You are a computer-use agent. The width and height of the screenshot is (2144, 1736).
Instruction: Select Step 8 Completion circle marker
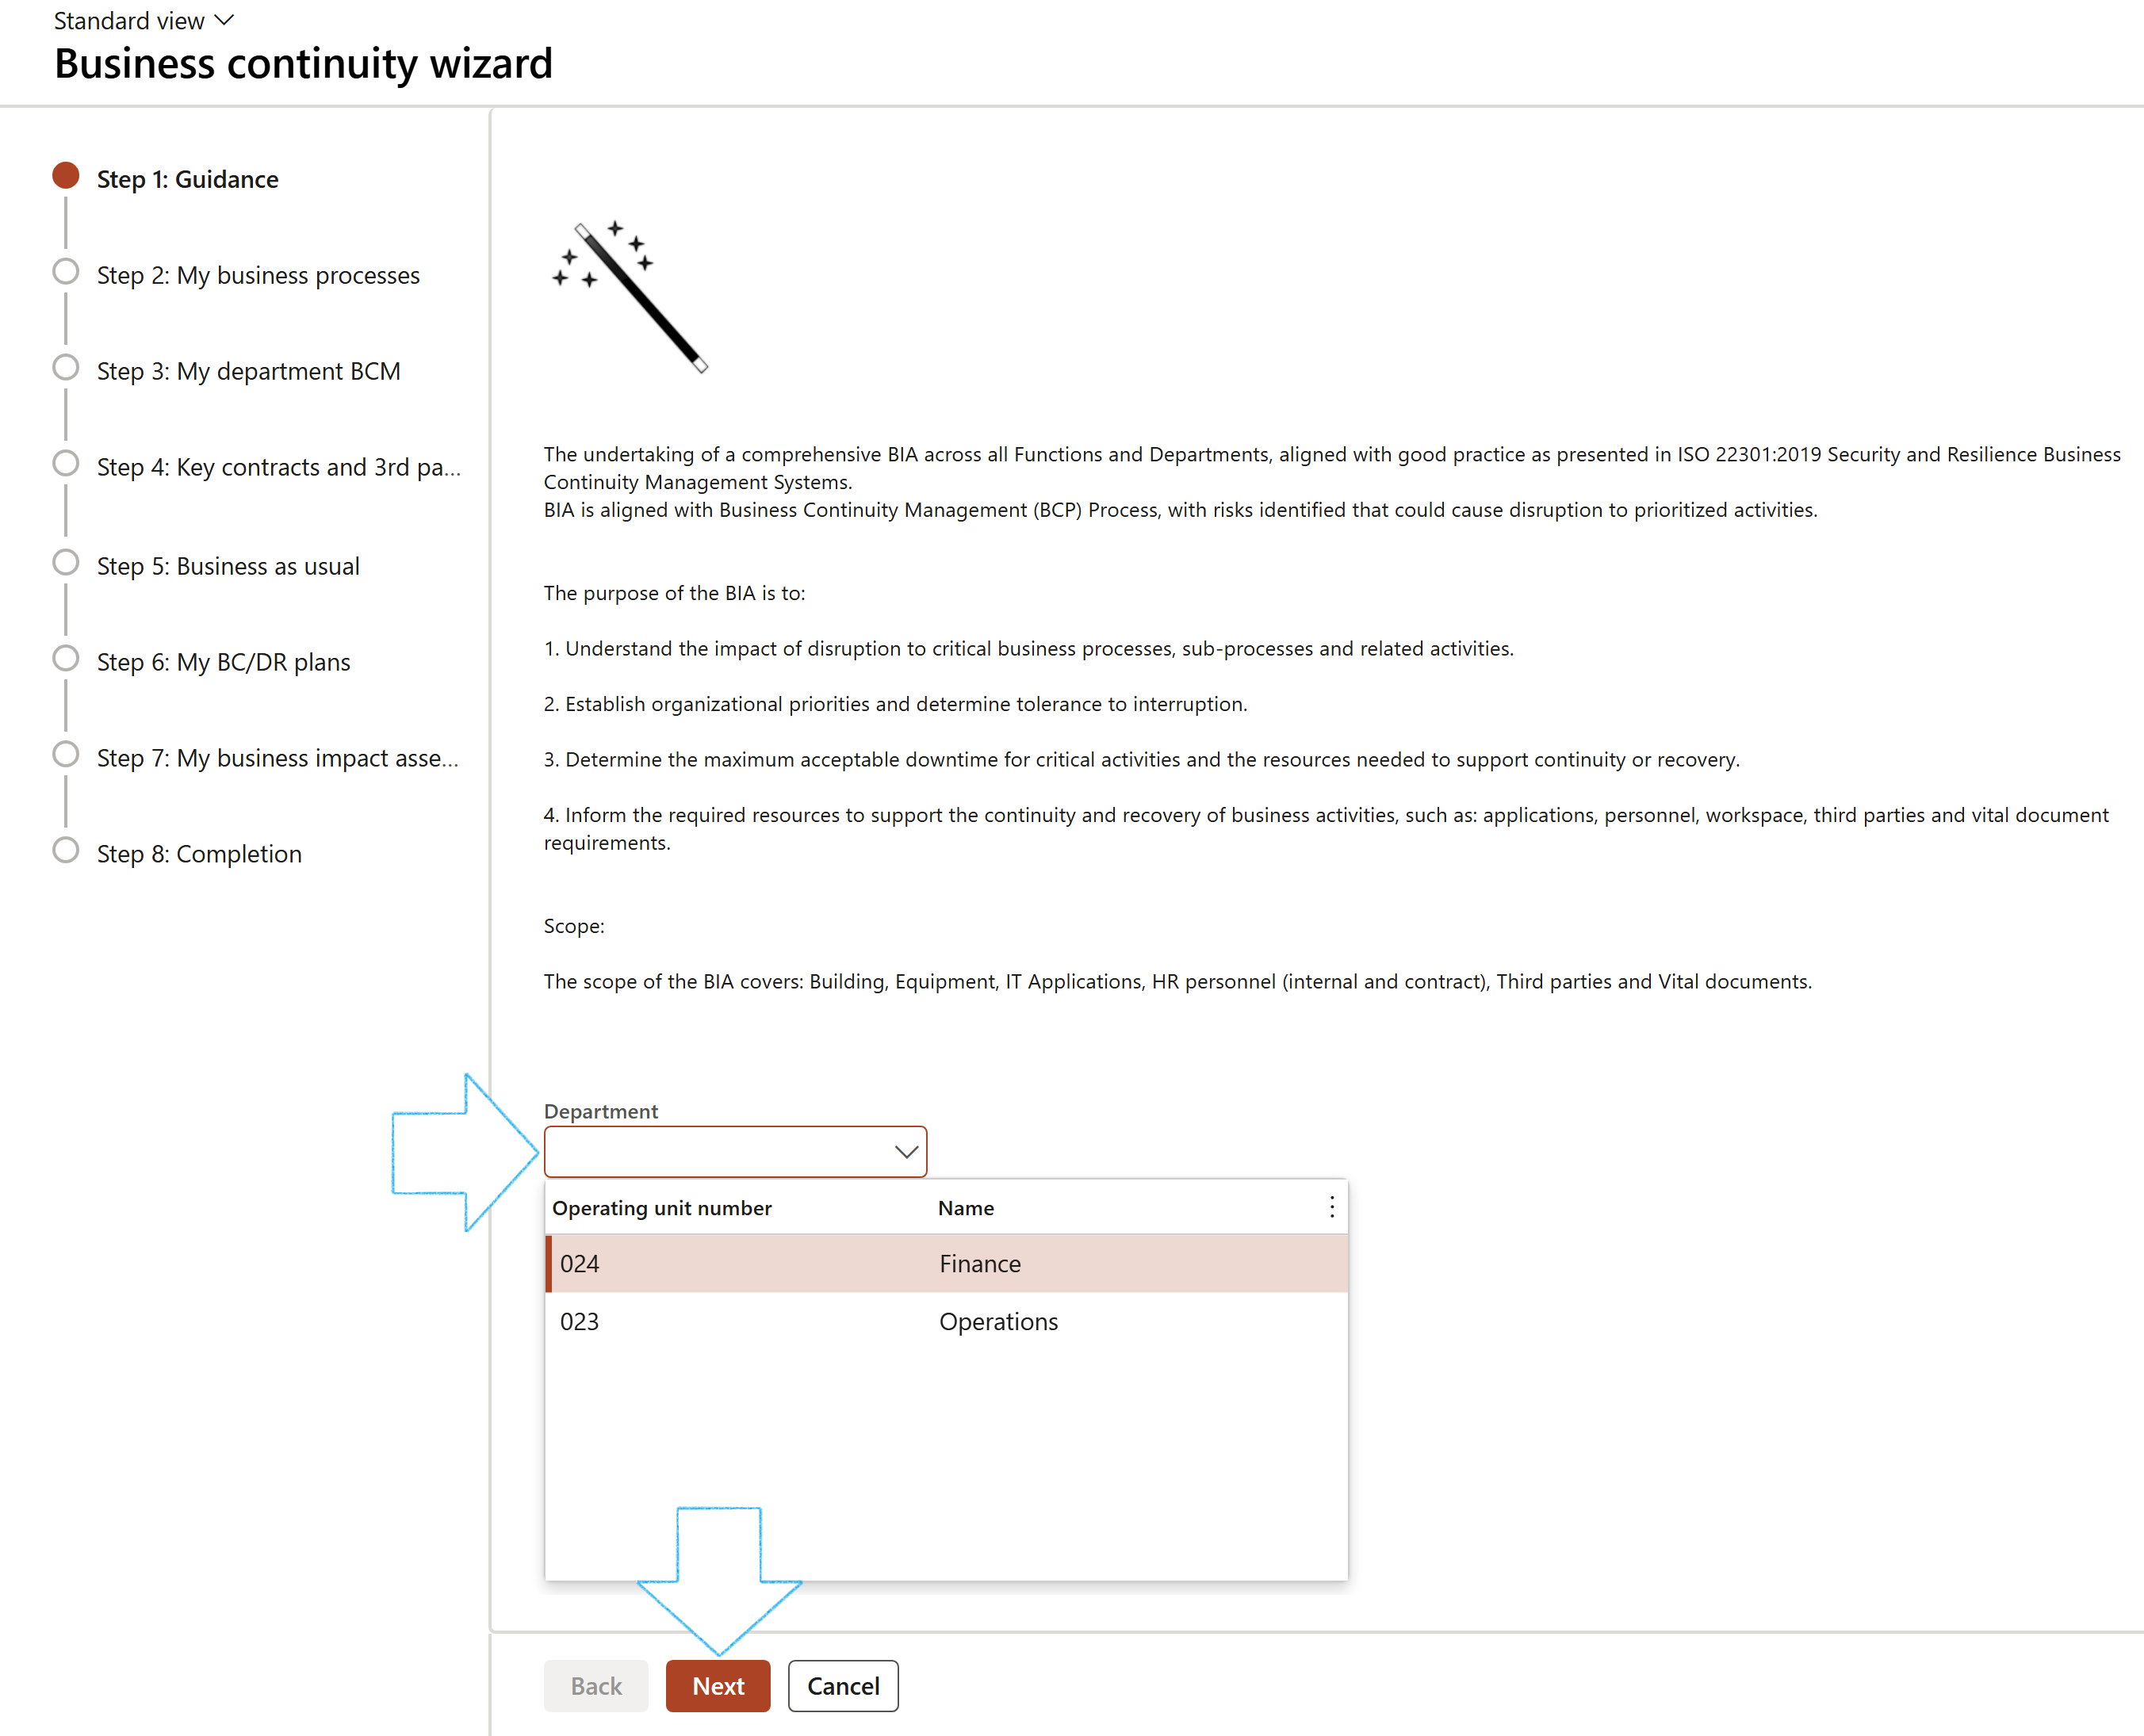click(66, 851)
